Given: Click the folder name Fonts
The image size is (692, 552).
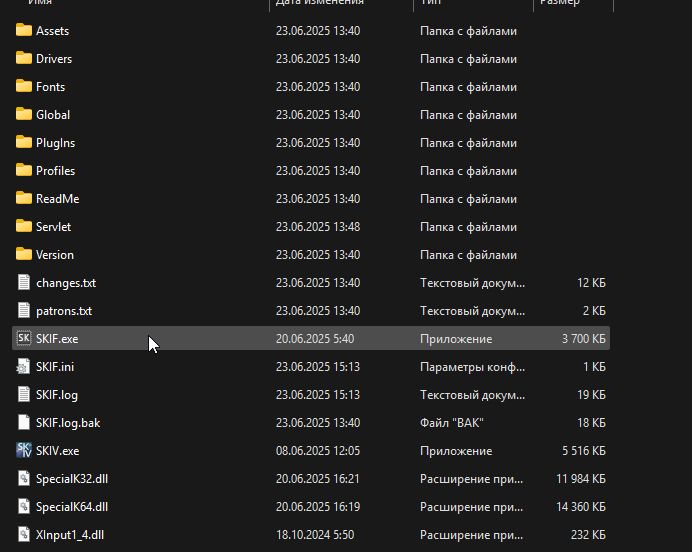Looking at the screenshot, I should tap(50, 87).
